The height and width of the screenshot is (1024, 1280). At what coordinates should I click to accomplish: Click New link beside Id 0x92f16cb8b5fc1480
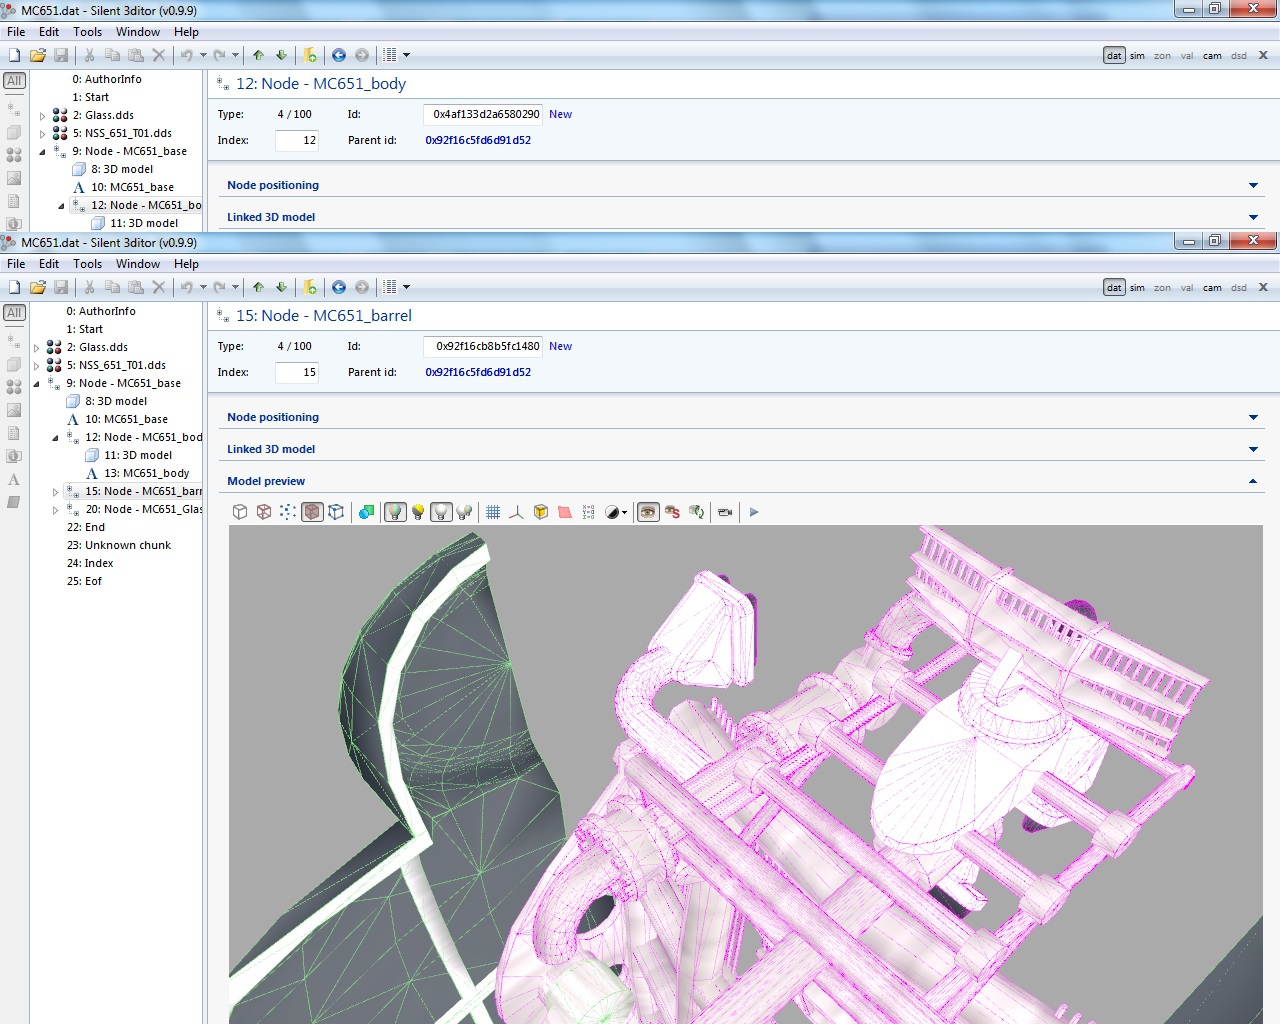click(560, 346)
